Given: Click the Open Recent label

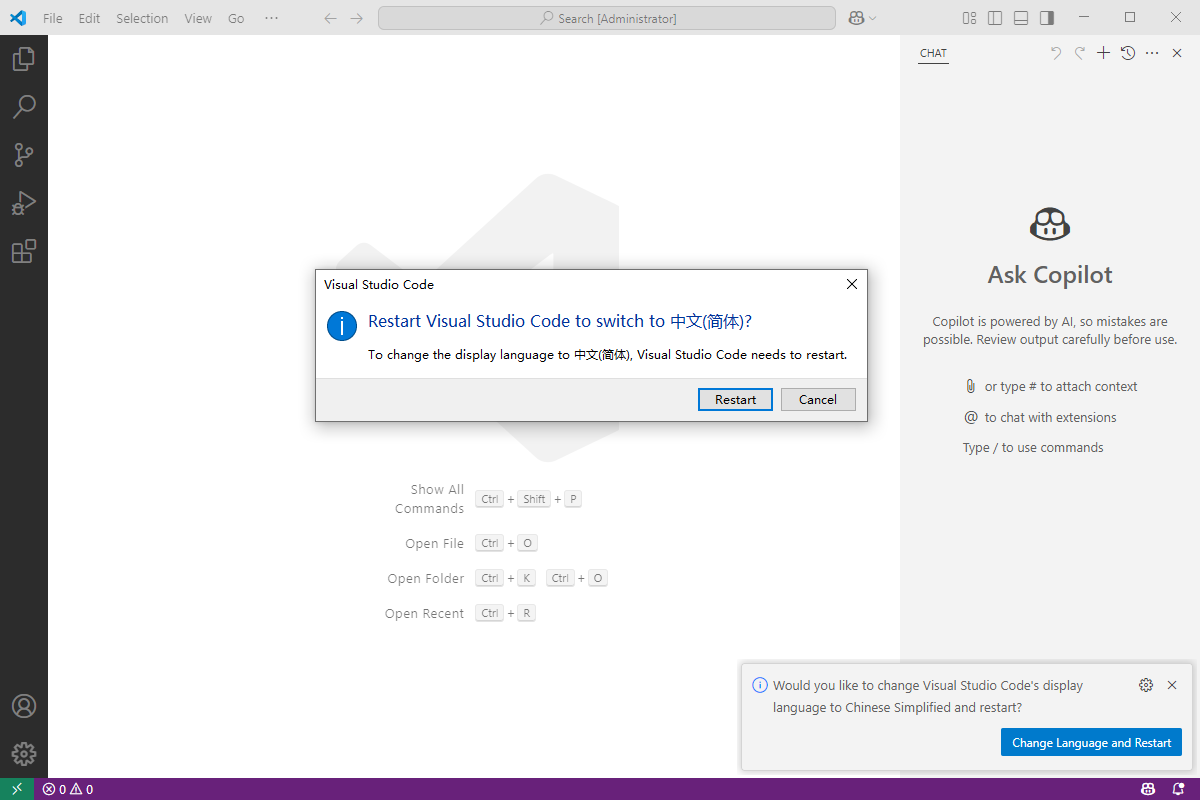Looking at the screenshot, I should pyautogui.click(x=425, y=613).
